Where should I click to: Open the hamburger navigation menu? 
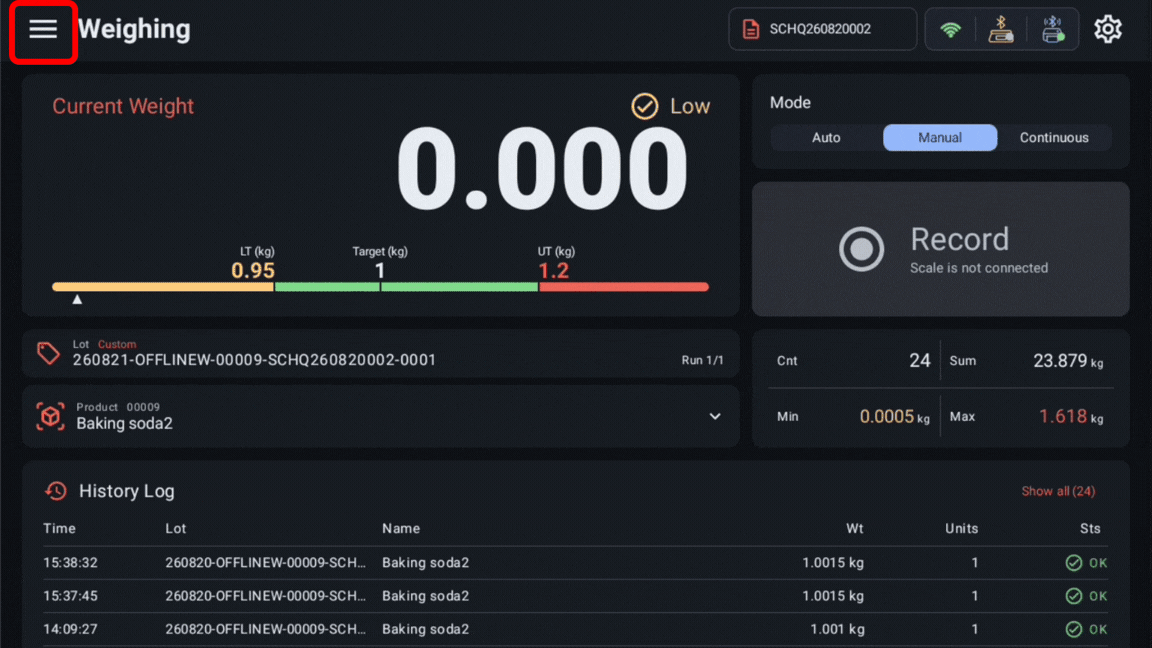pyautogui.click(x=43, y=29)
